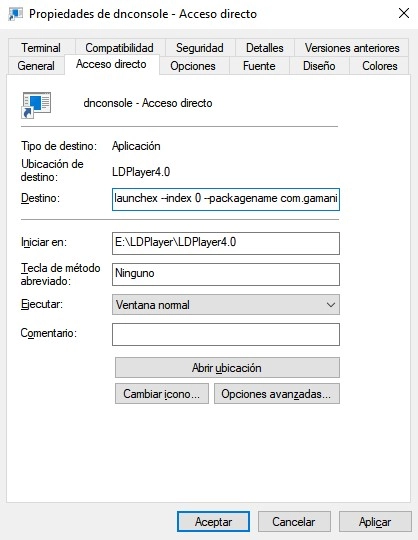Switch to the General tab
The image size is (418, 540).
click(36, 65)
